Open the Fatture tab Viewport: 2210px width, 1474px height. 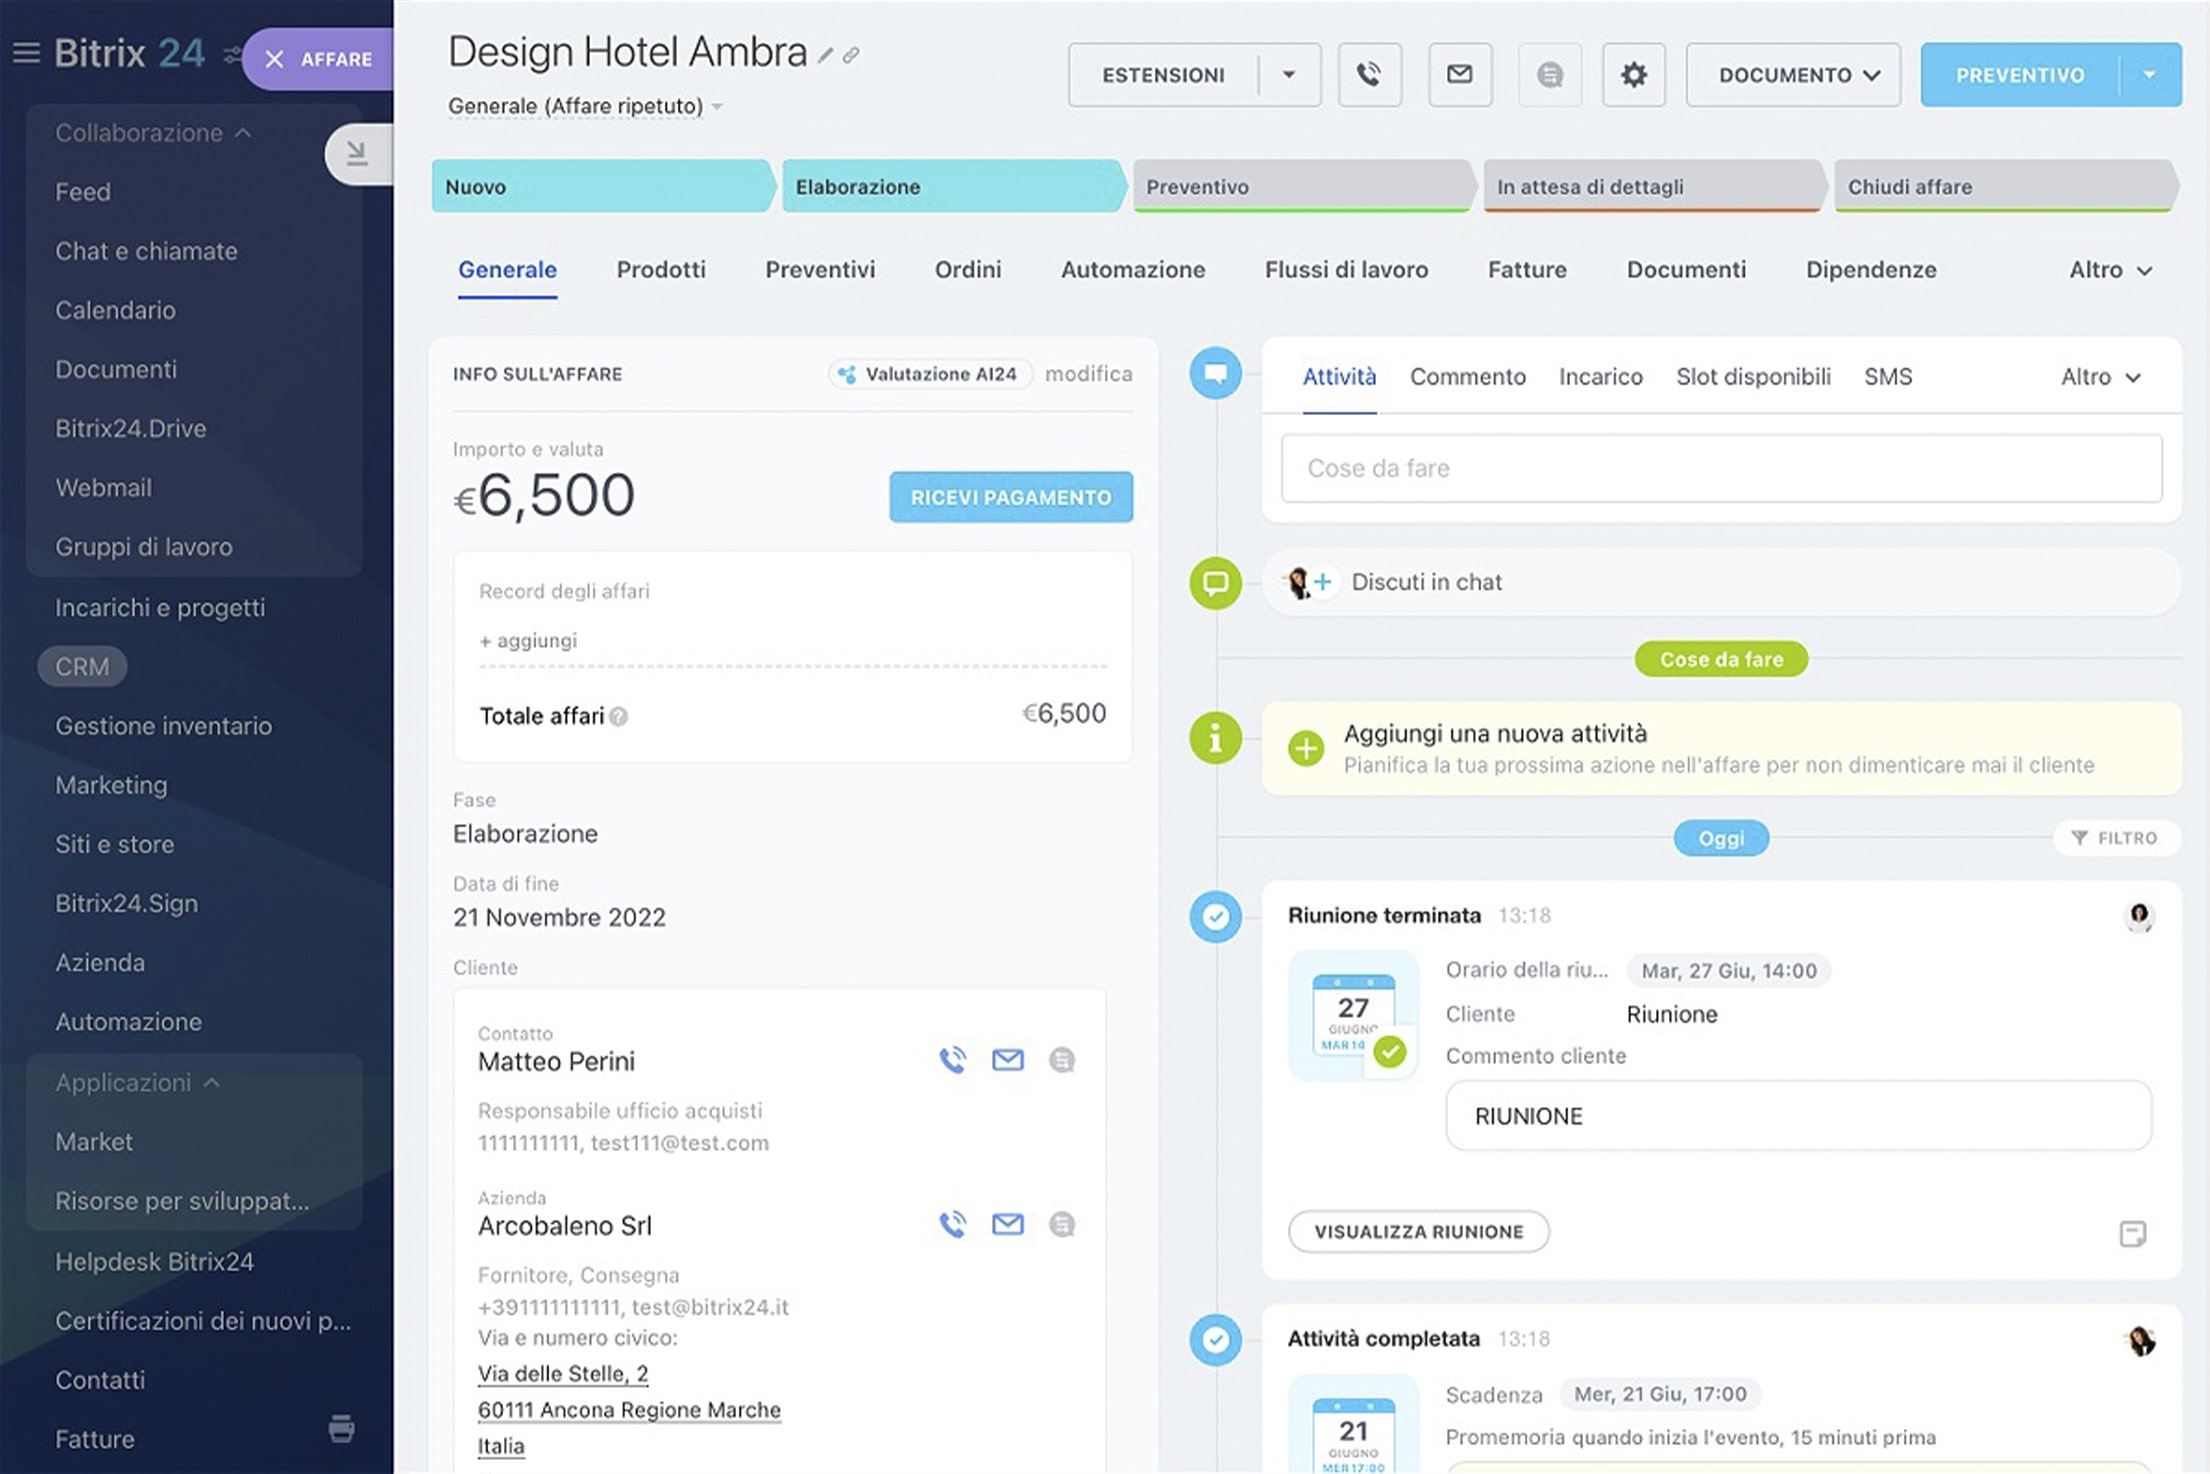(x=1527, y=270)
